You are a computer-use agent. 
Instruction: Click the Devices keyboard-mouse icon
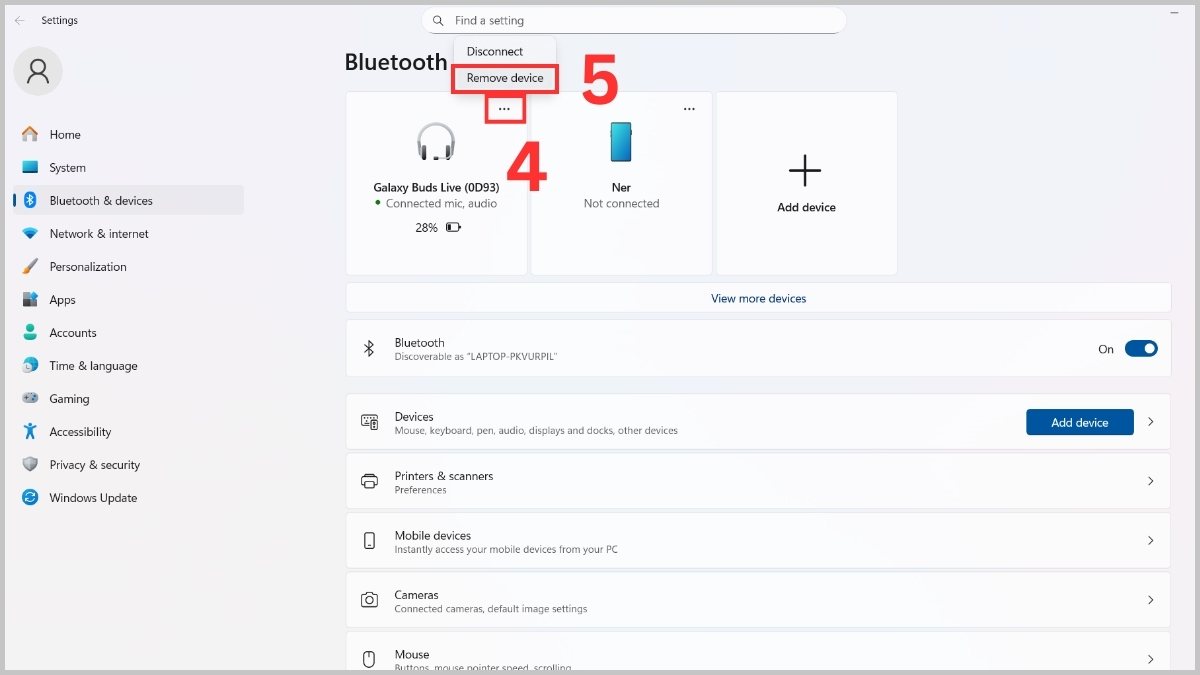(369, 422)
